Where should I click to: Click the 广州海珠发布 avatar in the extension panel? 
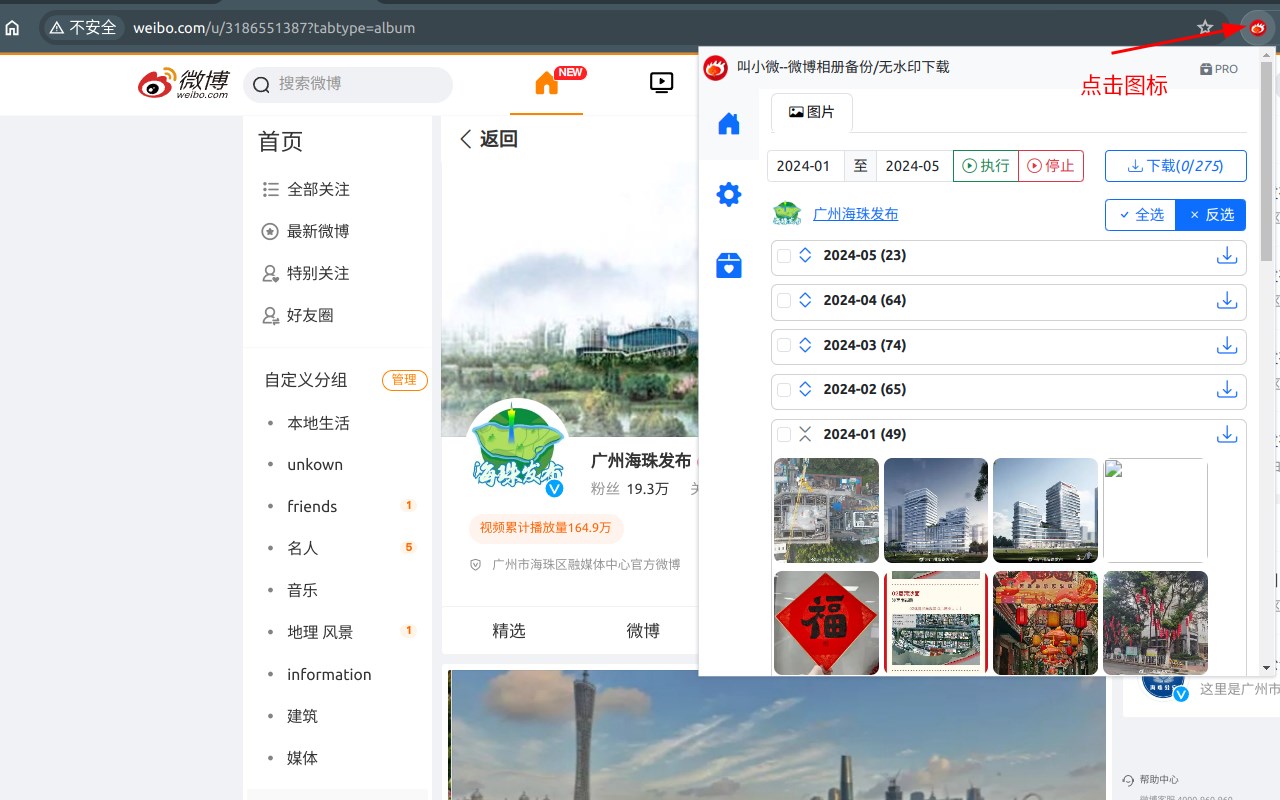[788, 214]
